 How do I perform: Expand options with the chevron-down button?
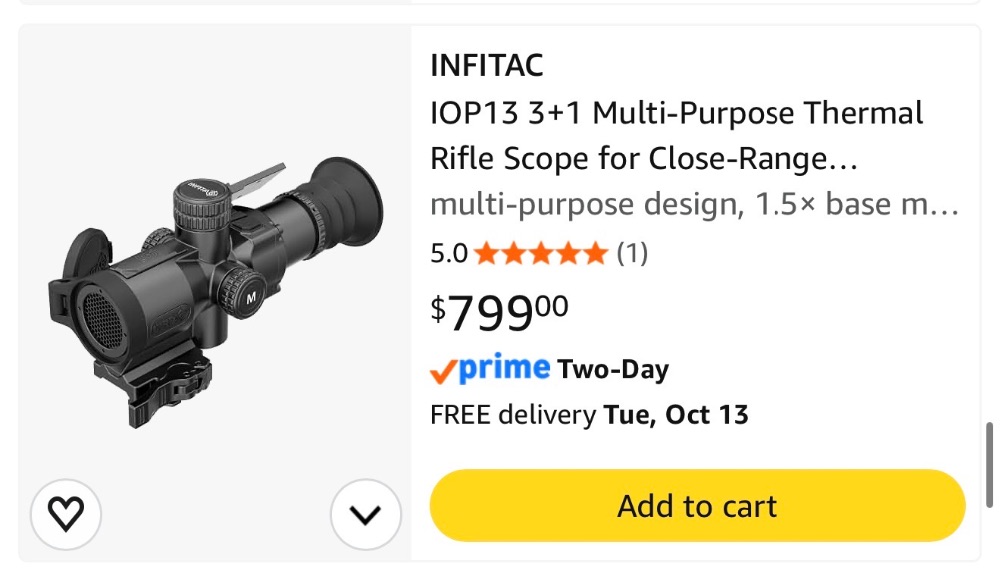click(365, 514)
